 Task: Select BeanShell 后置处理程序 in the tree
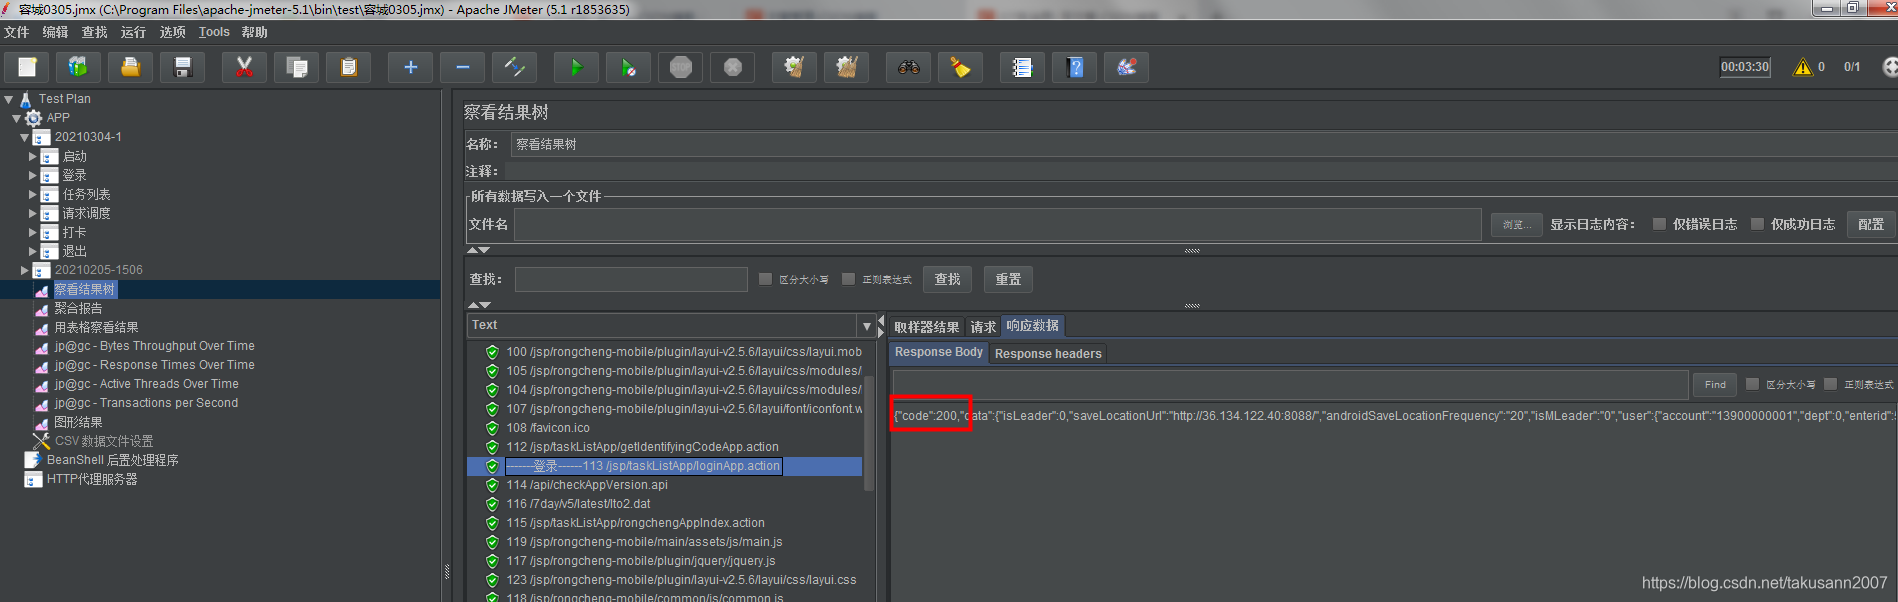pos(112,460)
